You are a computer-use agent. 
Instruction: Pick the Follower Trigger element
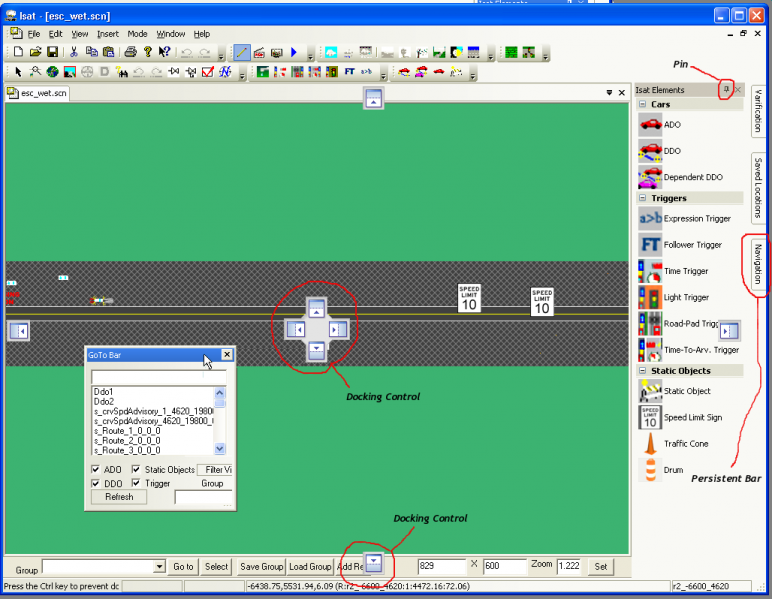680,245
